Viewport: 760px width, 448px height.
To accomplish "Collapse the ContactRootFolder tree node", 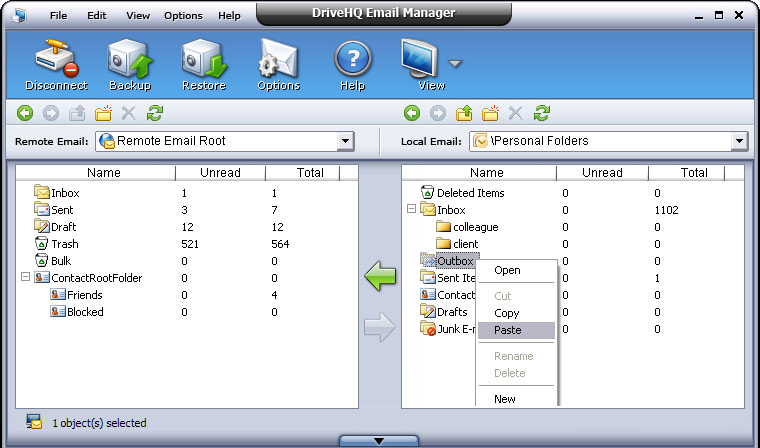I will [x=26, y=278].
